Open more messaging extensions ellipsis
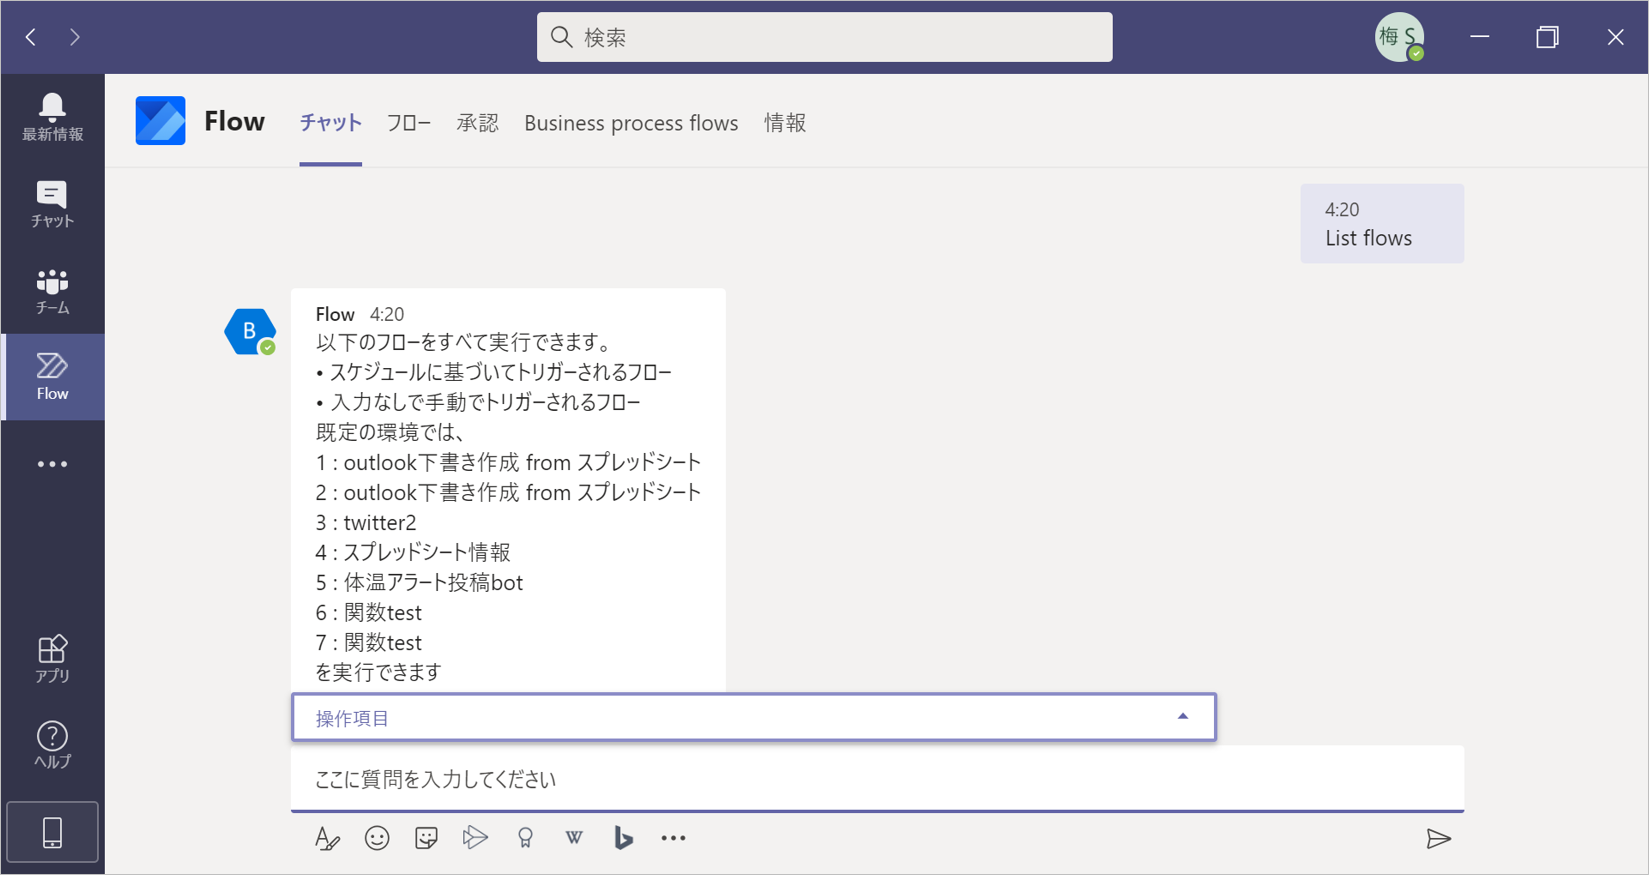Image resolution: width=1649 pixels, height=875 pixels. coord(673,838)
